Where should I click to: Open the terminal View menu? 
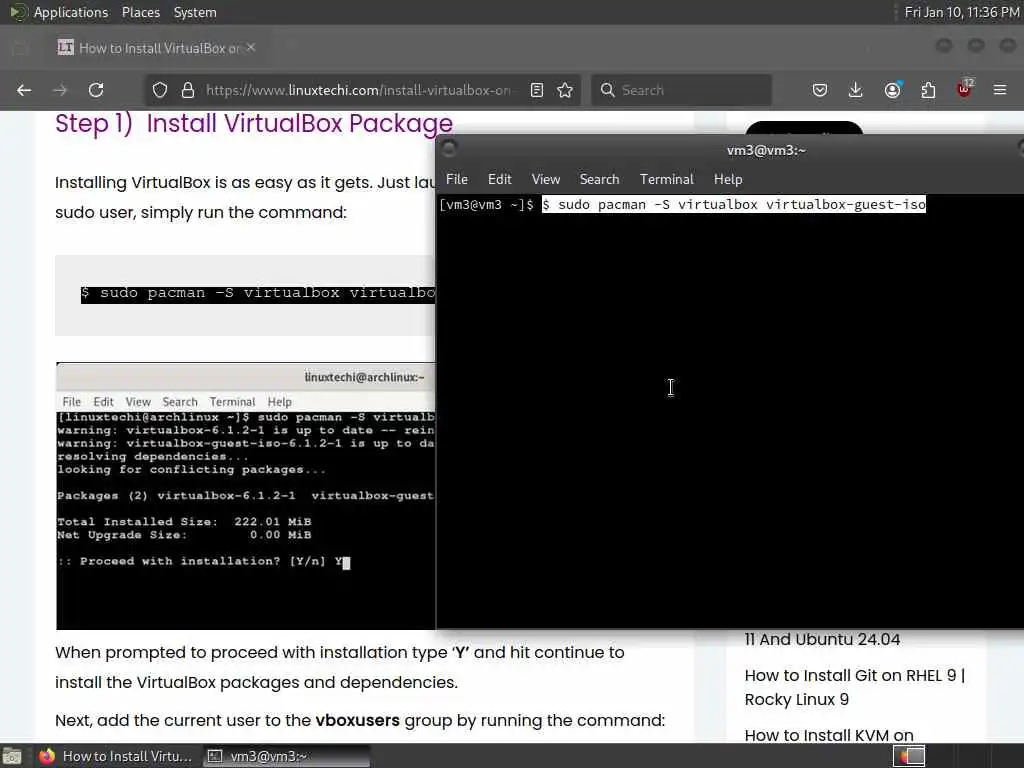click(x=545, y=179)
